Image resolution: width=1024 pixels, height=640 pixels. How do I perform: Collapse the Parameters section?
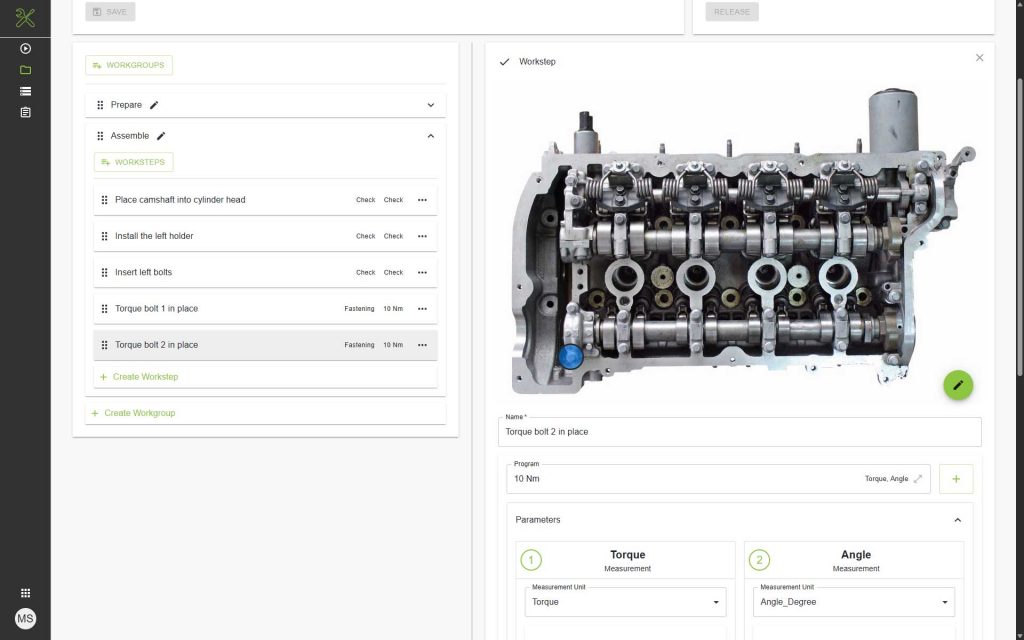(957, 520)
